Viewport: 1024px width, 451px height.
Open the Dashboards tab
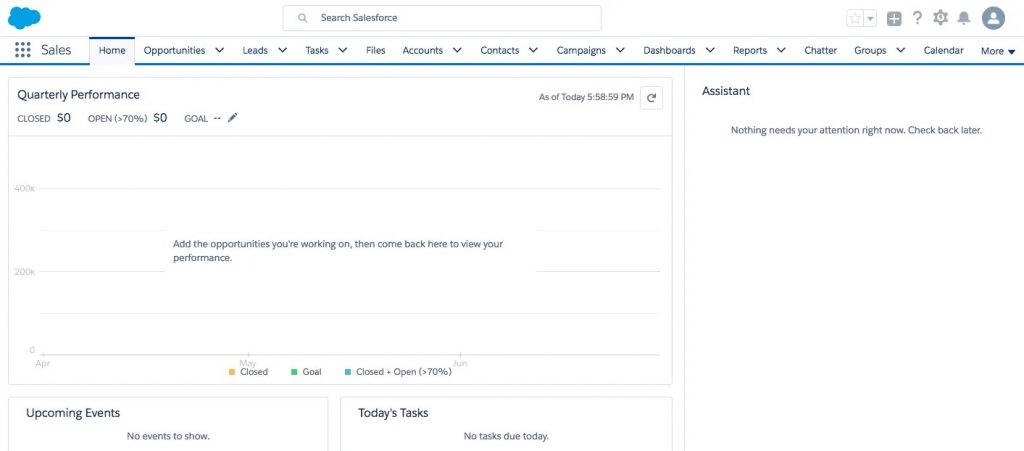pos(669,50)
